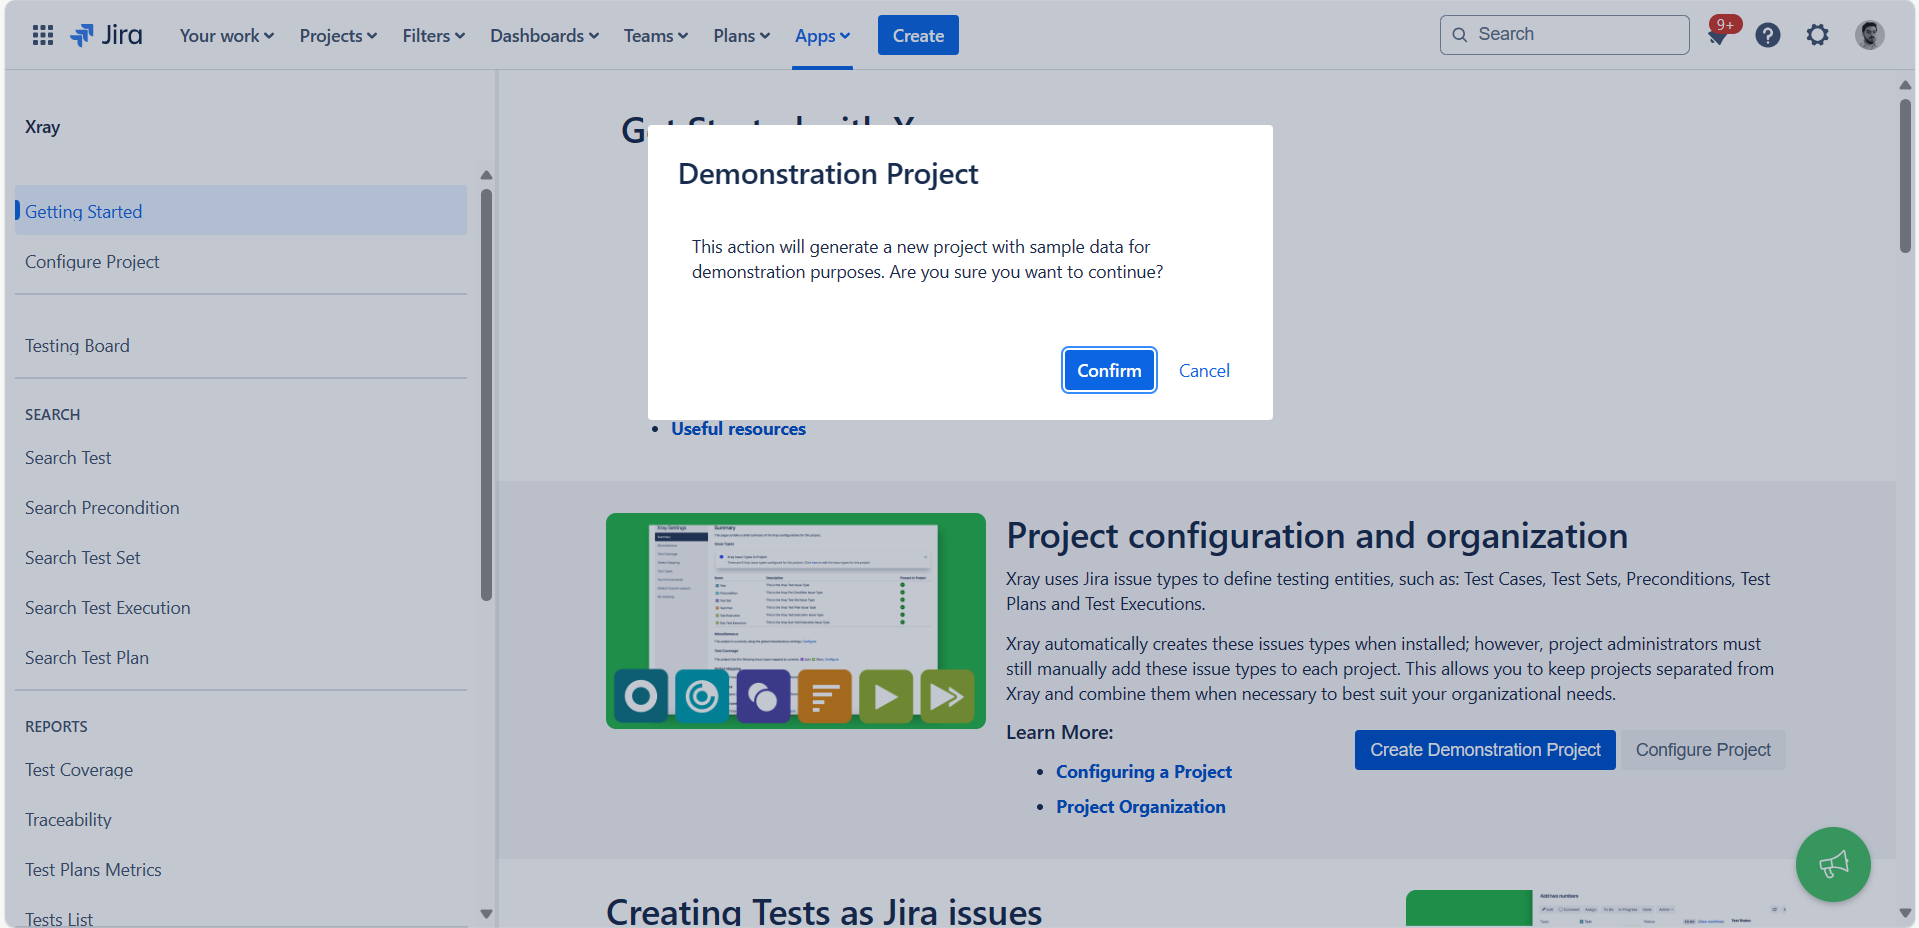Open Search Test Plan in the sidebar
This screenshot has height=928, width=1919.
click(x=241, y=657)
